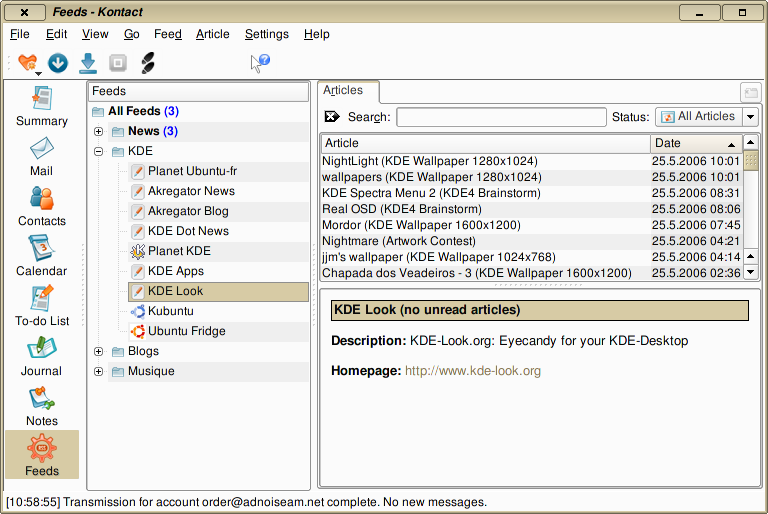The width and height of the screenshot is (768, 514).
Task: Select article Mordor (KDE Wallpaper 1600x1200)
Action: pyautogui.click(x=531, y=225)
